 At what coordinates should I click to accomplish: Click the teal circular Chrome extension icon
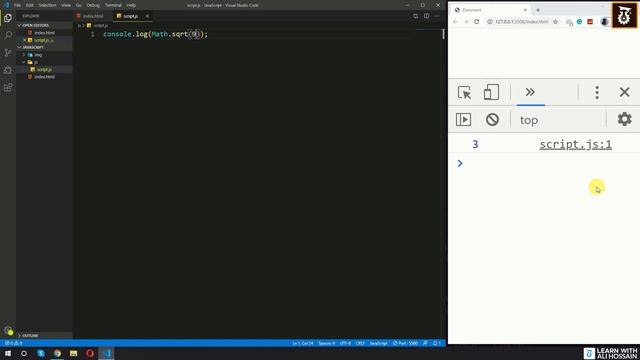pyautogui.click(x=579, y=22)
